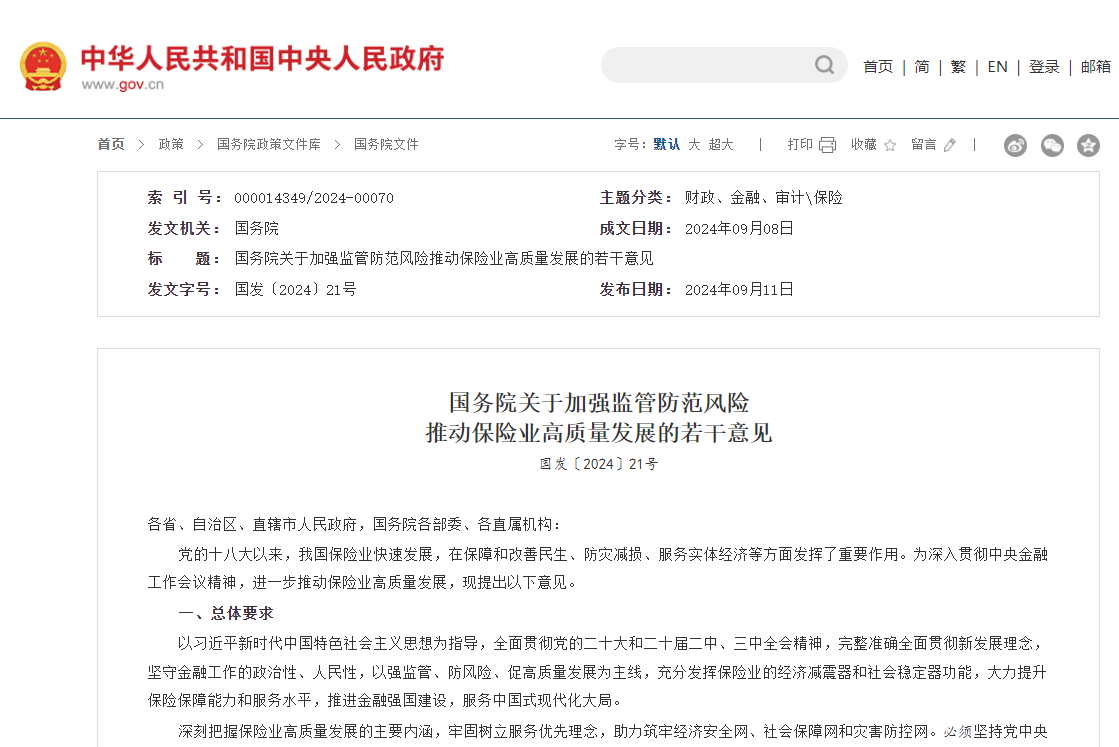Click the 发文机关 label
The width and height of the screenshot is (1119, 747).
point(185,228)
